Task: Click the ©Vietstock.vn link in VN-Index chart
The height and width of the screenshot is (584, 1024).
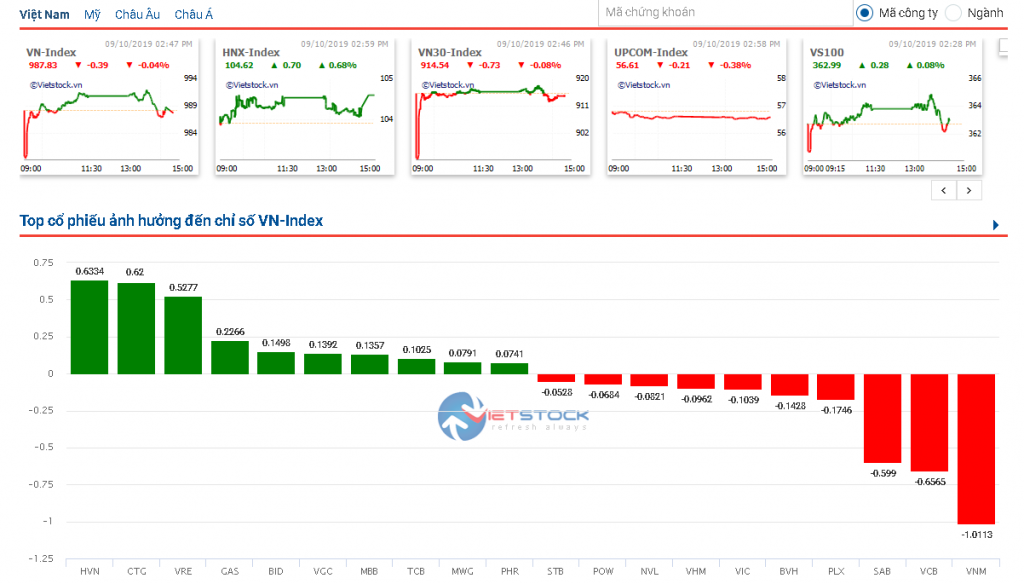Action: click(x=56, y=86)
